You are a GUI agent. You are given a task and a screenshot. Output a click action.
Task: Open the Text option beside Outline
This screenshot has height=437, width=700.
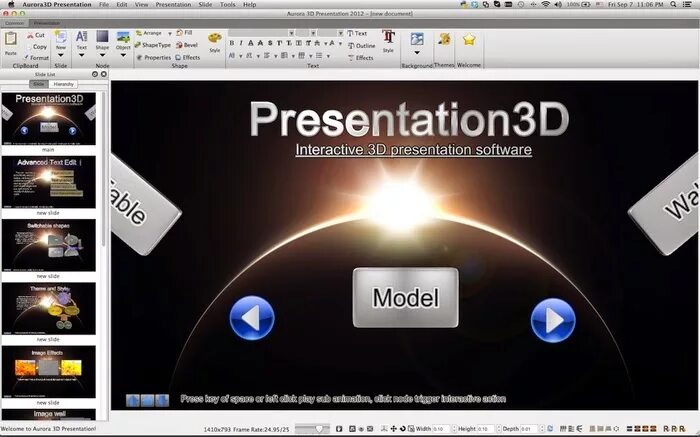[x=357, y=33]
